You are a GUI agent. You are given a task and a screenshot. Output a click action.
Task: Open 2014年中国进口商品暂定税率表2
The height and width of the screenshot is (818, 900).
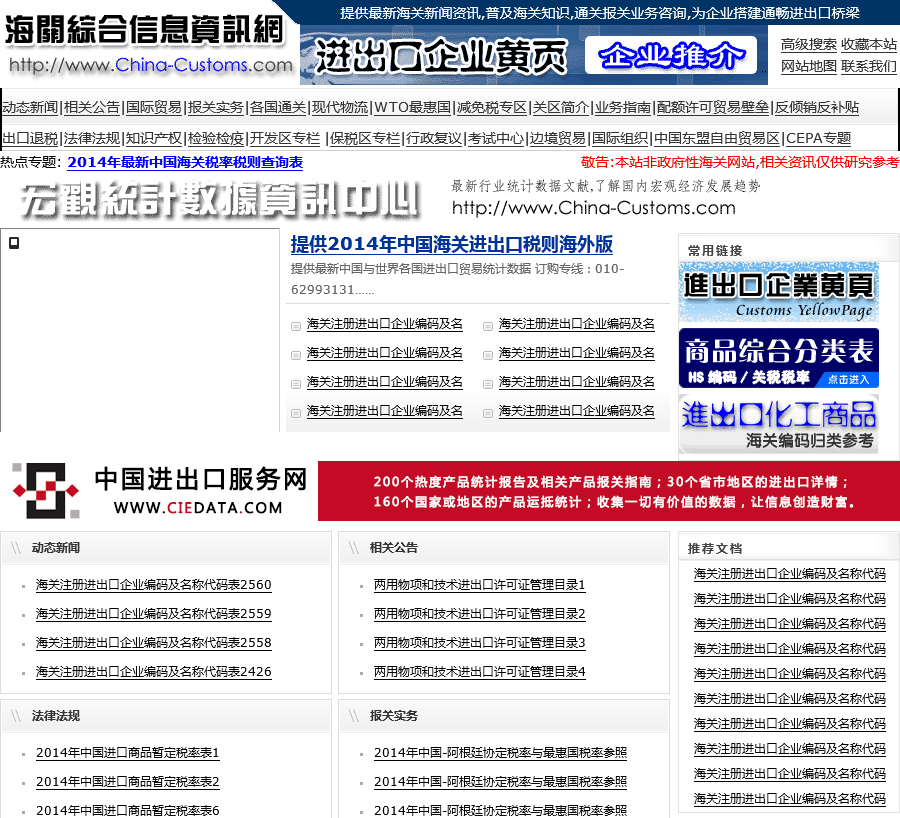[127, 782]
